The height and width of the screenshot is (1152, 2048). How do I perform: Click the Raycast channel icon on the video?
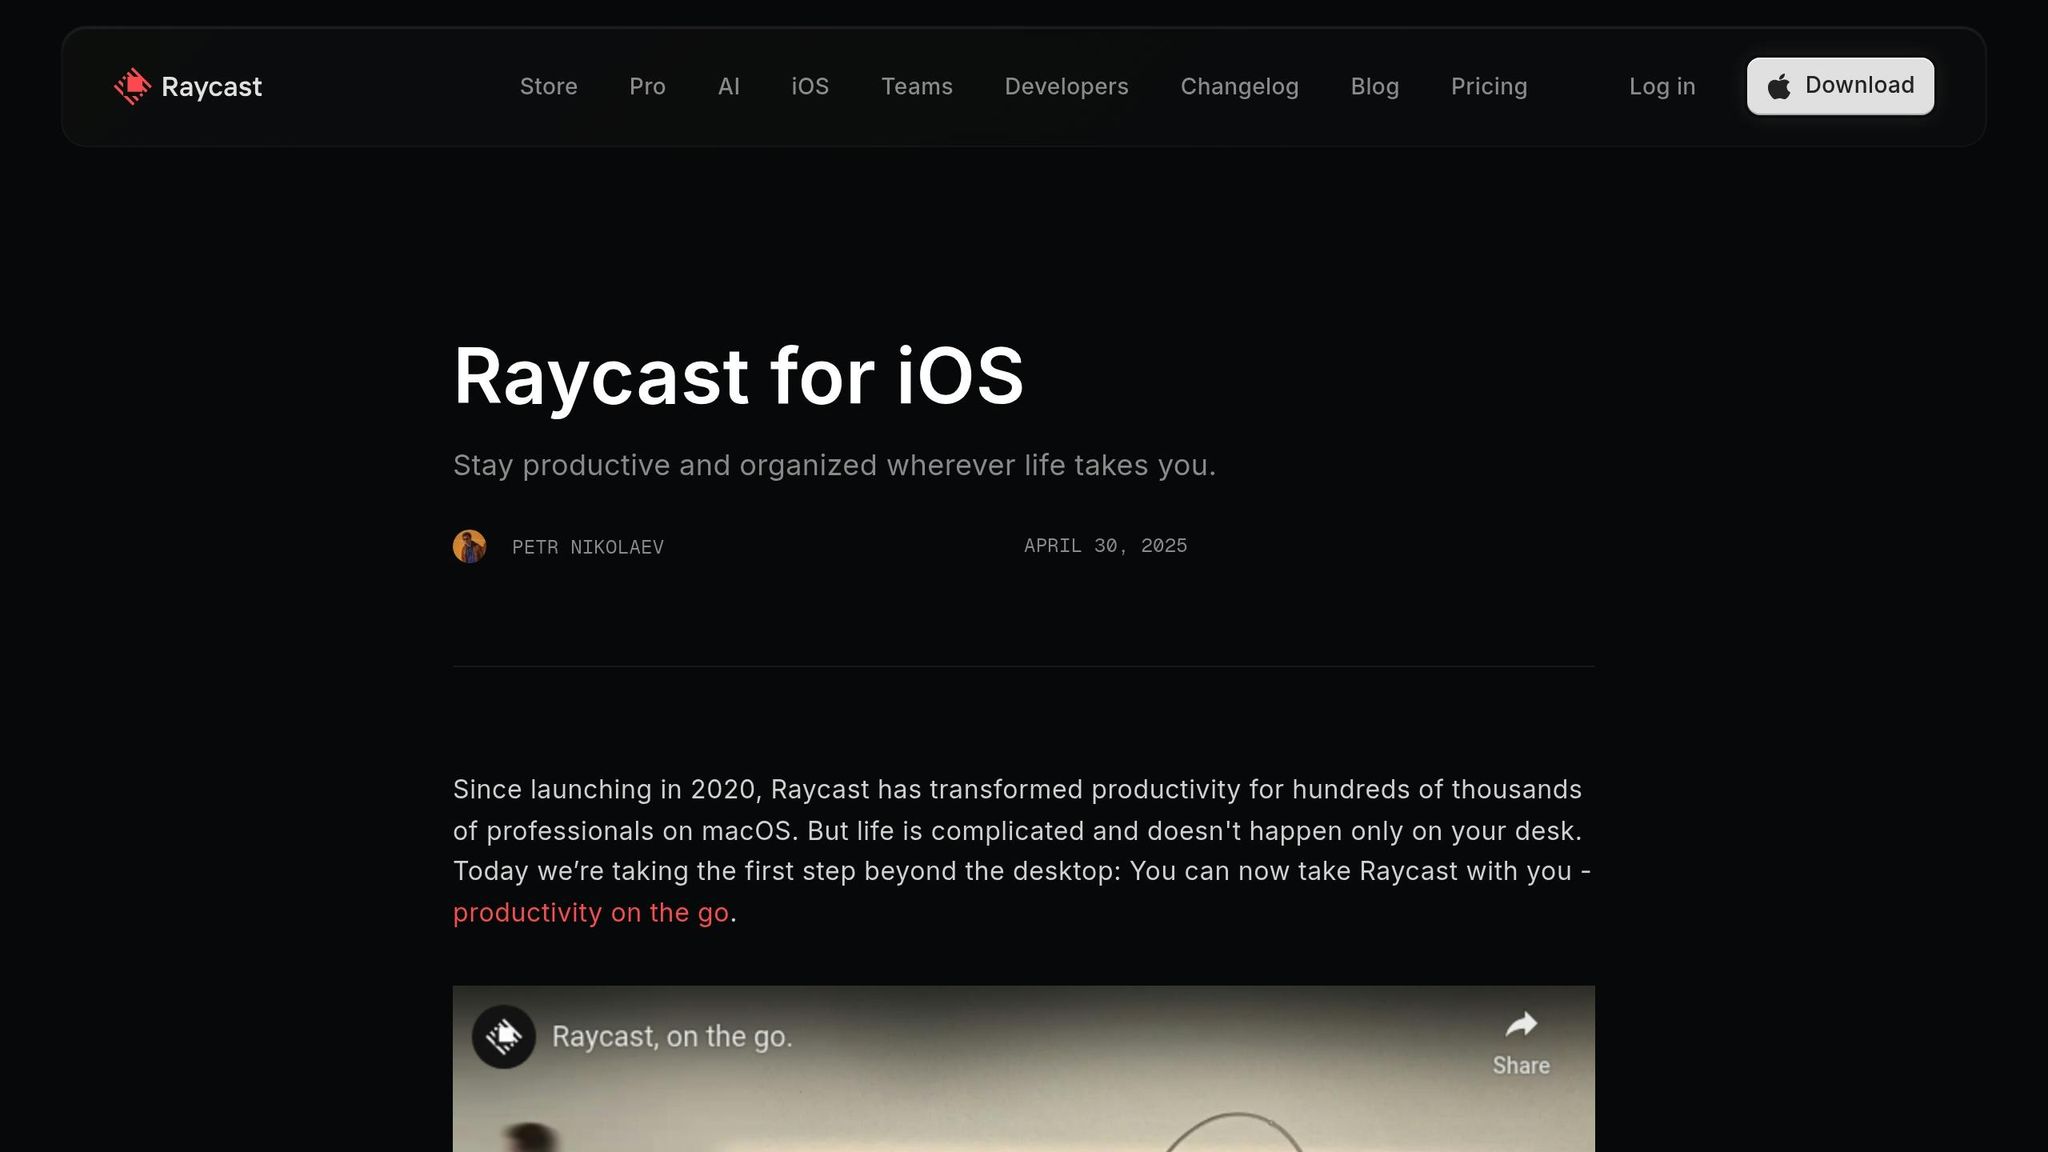[503, 1036]
